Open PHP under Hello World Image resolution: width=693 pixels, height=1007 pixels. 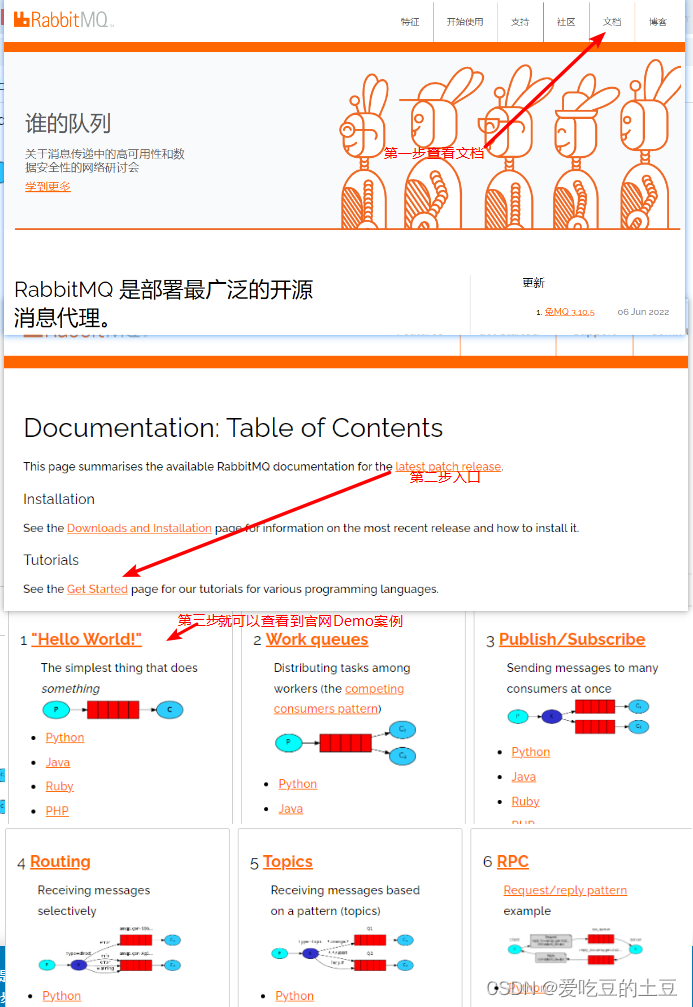(x=57, y=810)
